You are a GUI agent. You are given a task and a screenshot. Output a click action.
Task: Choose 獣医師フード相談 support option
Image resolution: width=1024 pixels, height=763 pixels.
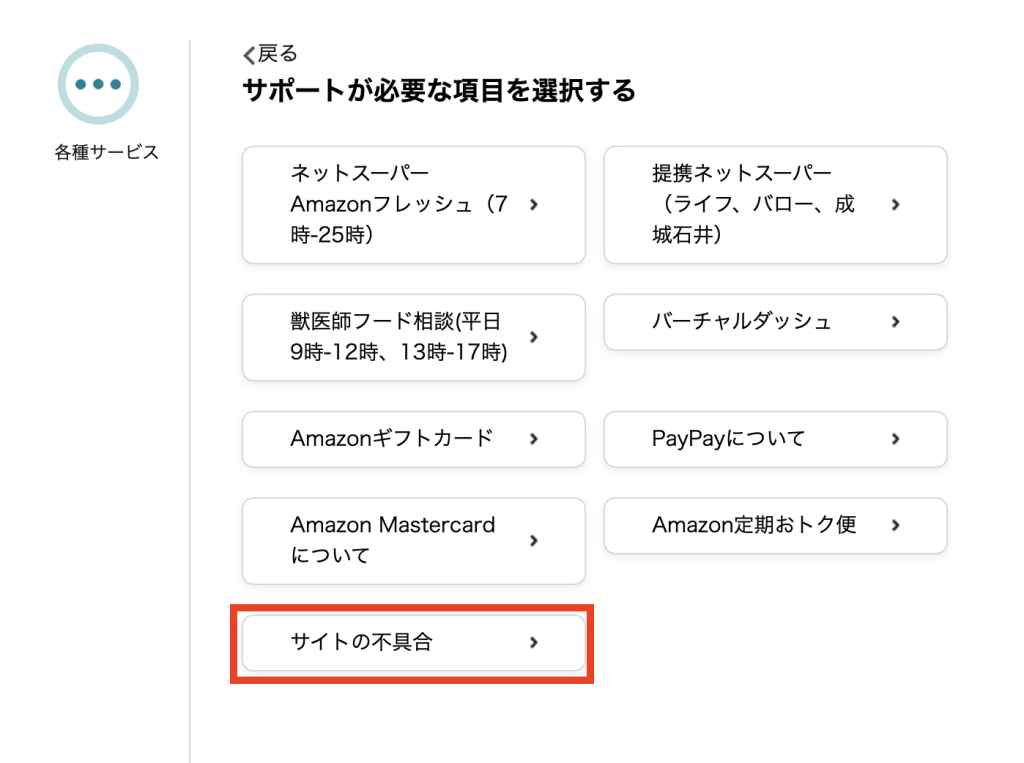pos(413,337)
